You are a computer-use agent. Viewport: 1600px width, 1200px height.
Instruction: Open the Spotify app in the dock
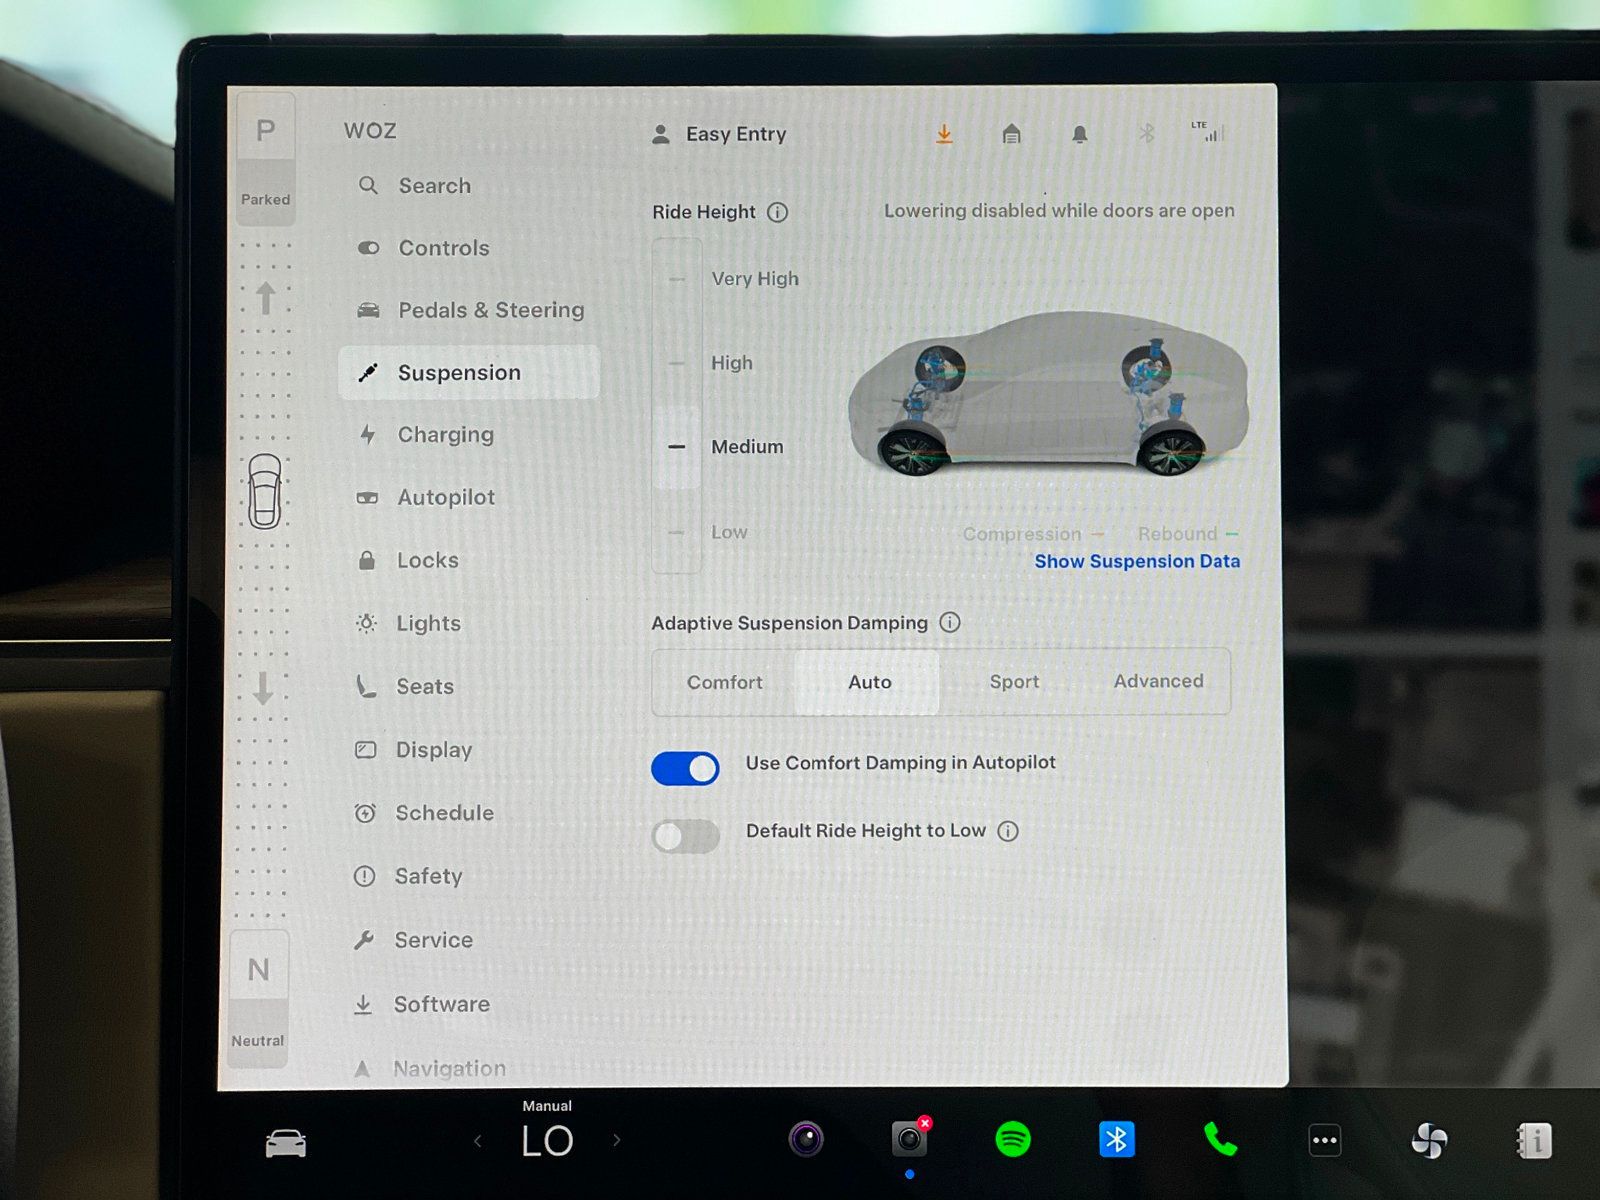point(1013,1140)
